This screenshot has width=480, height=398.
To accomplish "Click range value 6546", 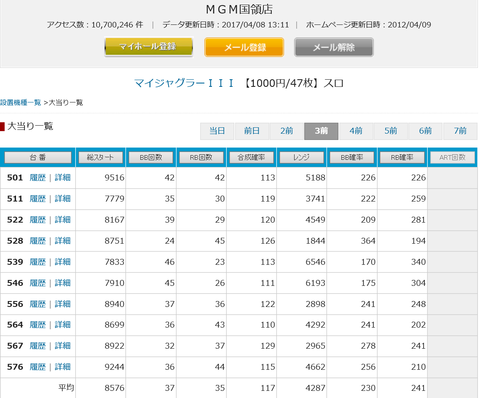I will (x=315, y=262).
